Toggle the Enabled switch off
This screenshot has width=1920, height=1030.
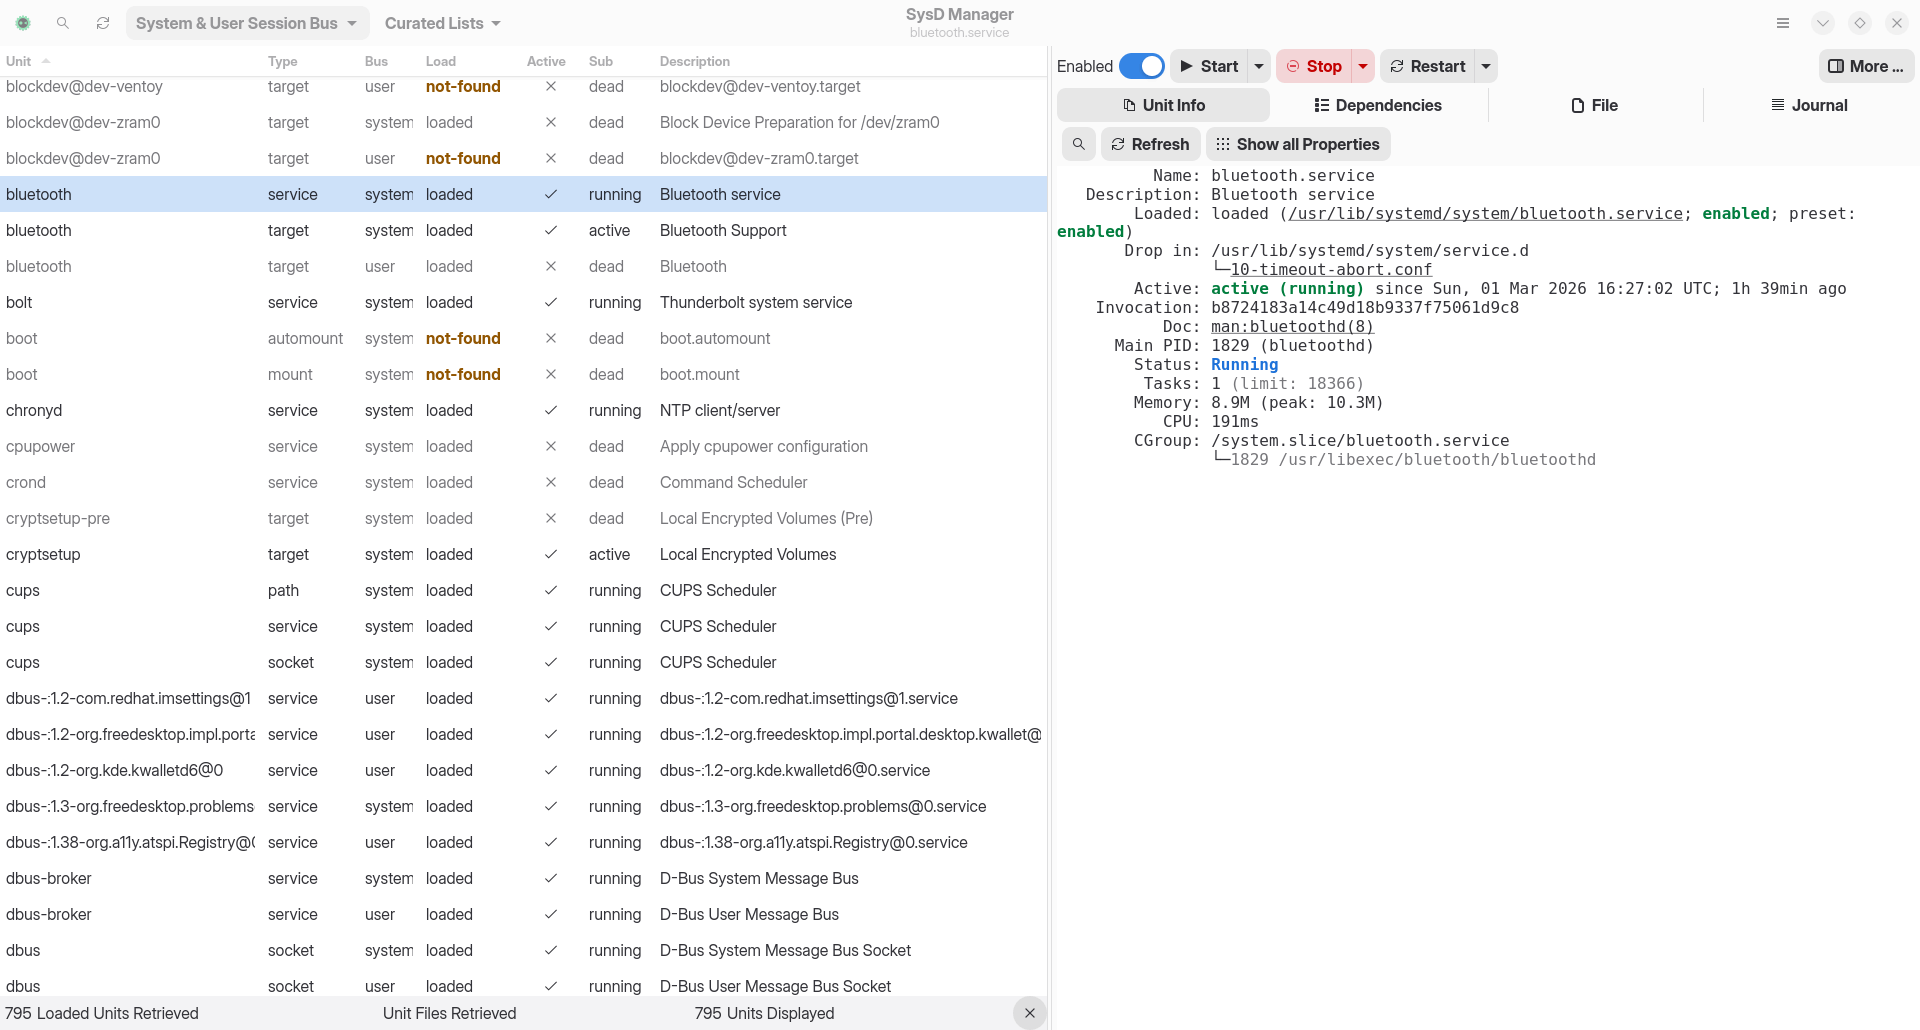(x=1141, y=66)
